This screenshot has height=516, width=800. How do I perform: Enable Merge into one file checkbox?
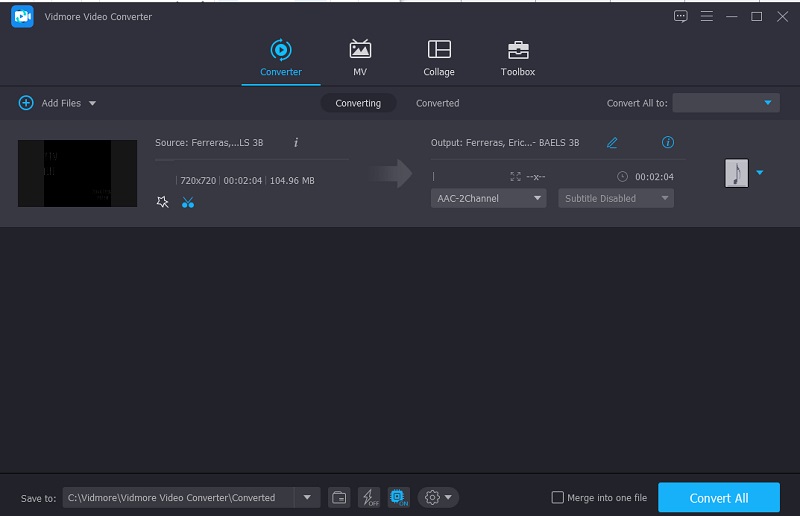[558, 498]
